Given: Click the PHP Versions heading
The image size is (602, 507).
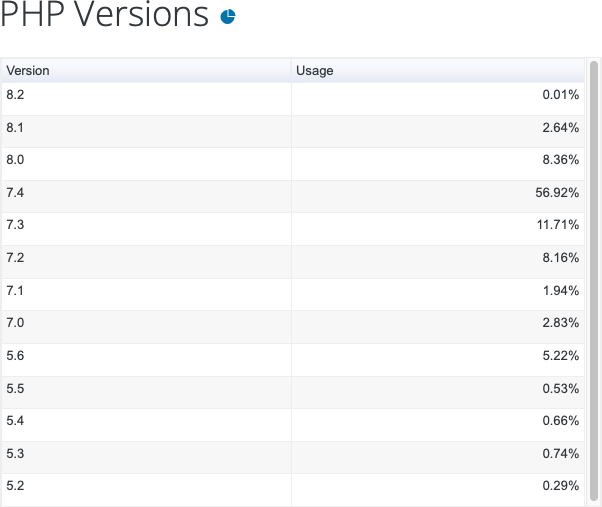Looking at the screenshot, I should pyautogui.click(x=104, y=15).
